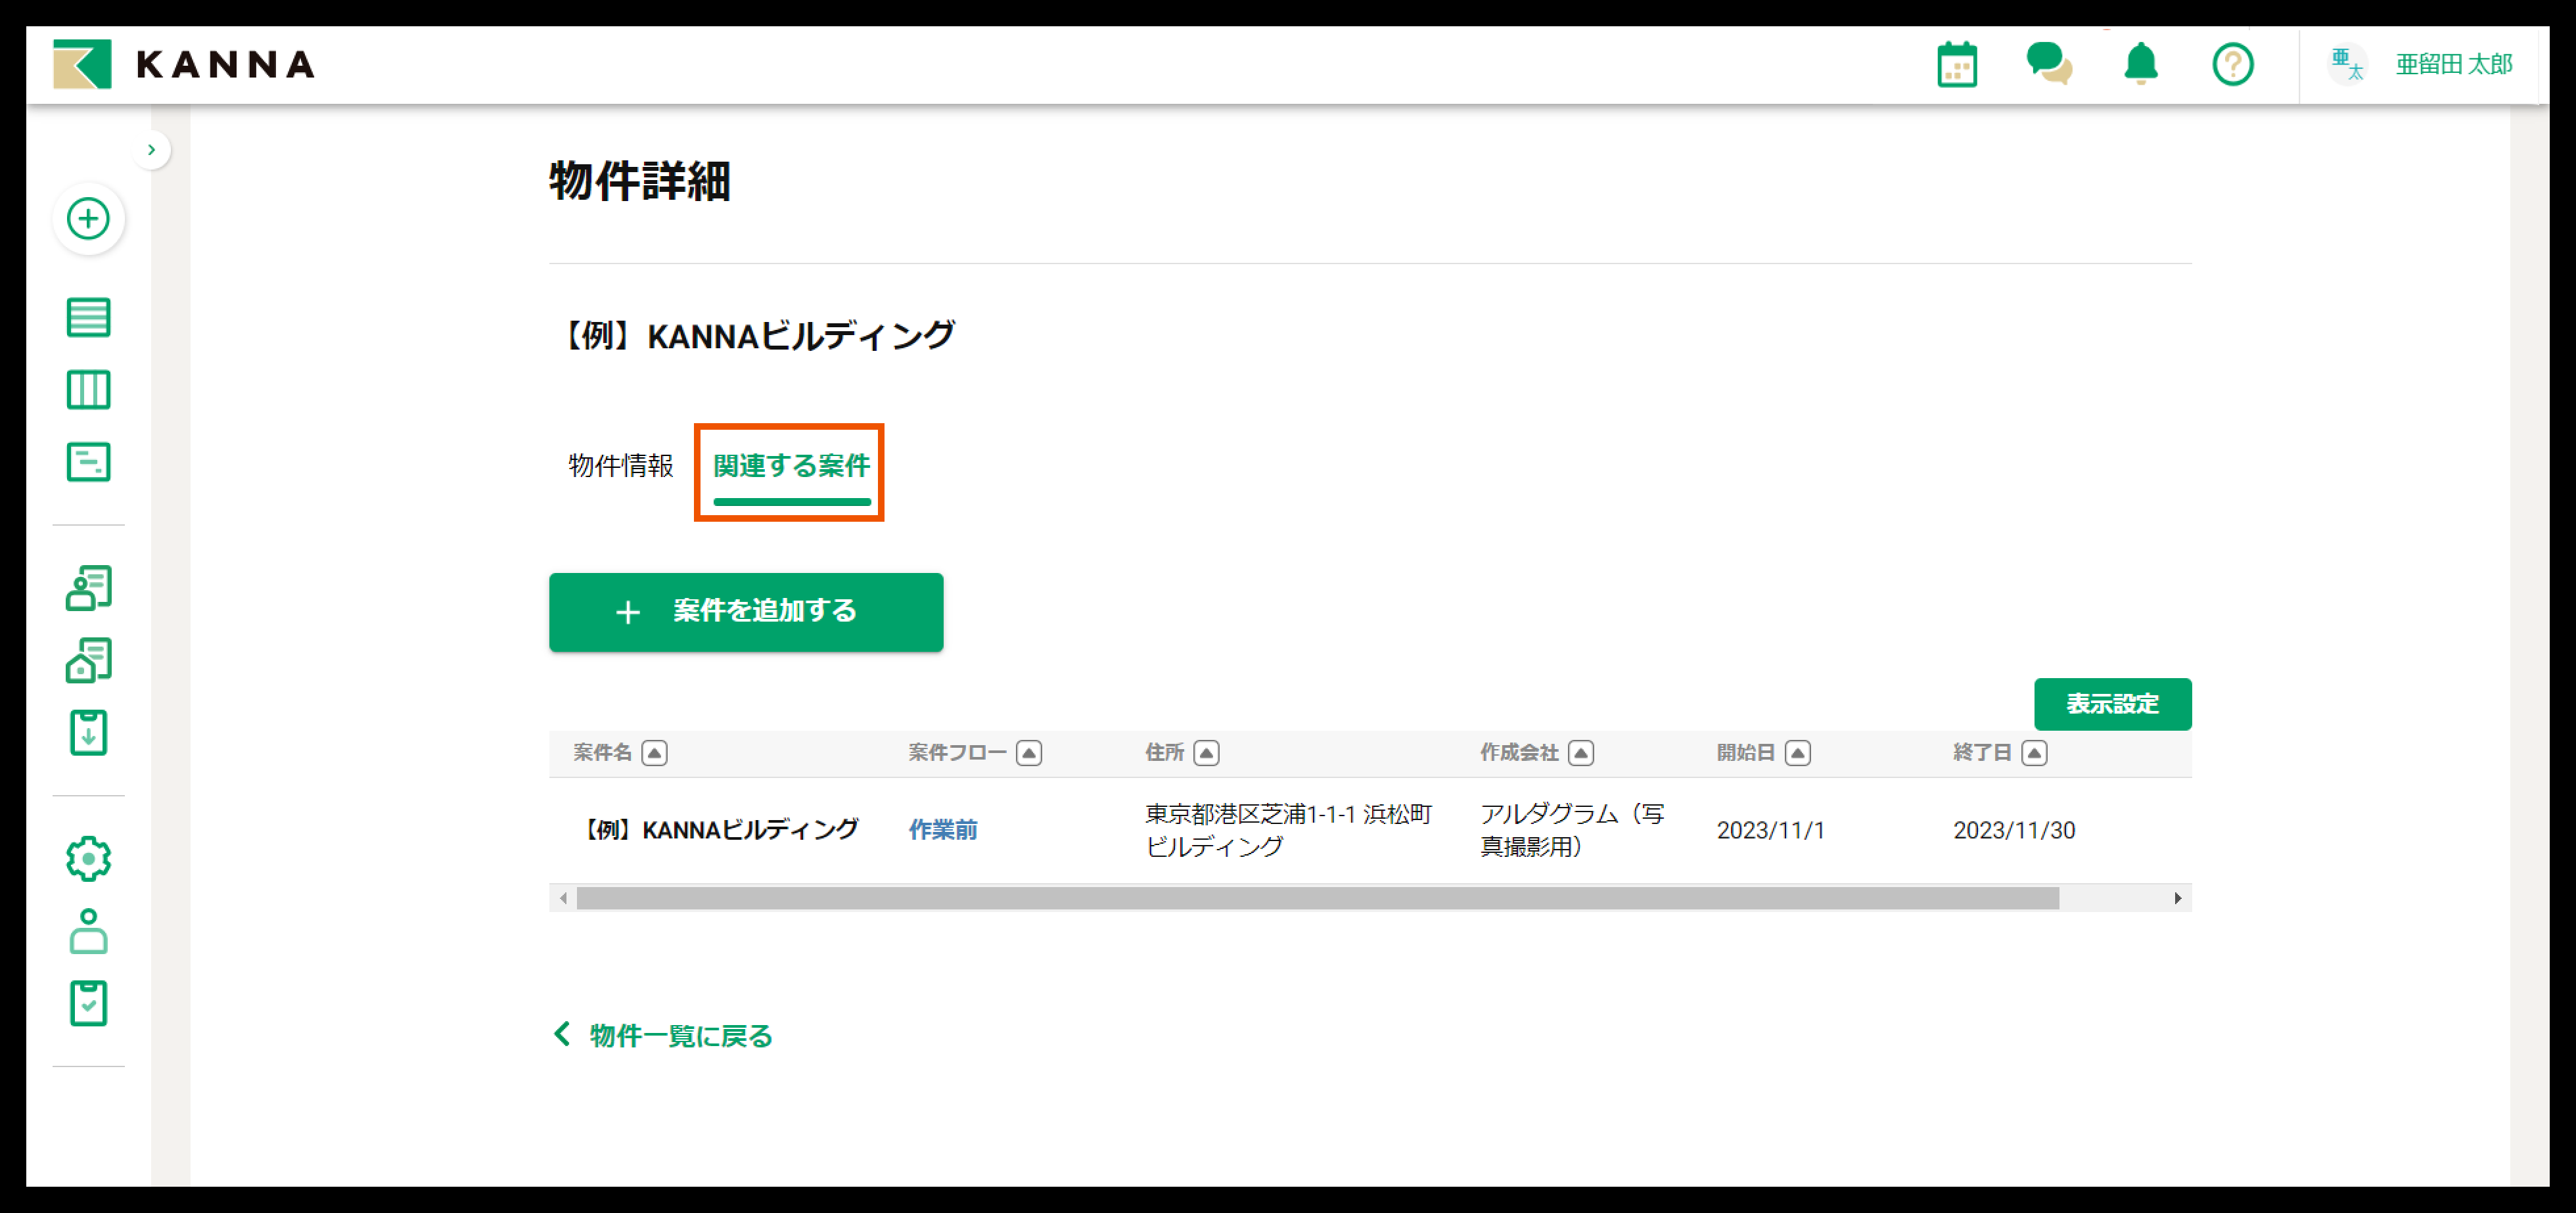This screenshot has height=1213, width=2576.
Task: Open the settings gear icon in sidebar
Action: (x=88, y=859)
